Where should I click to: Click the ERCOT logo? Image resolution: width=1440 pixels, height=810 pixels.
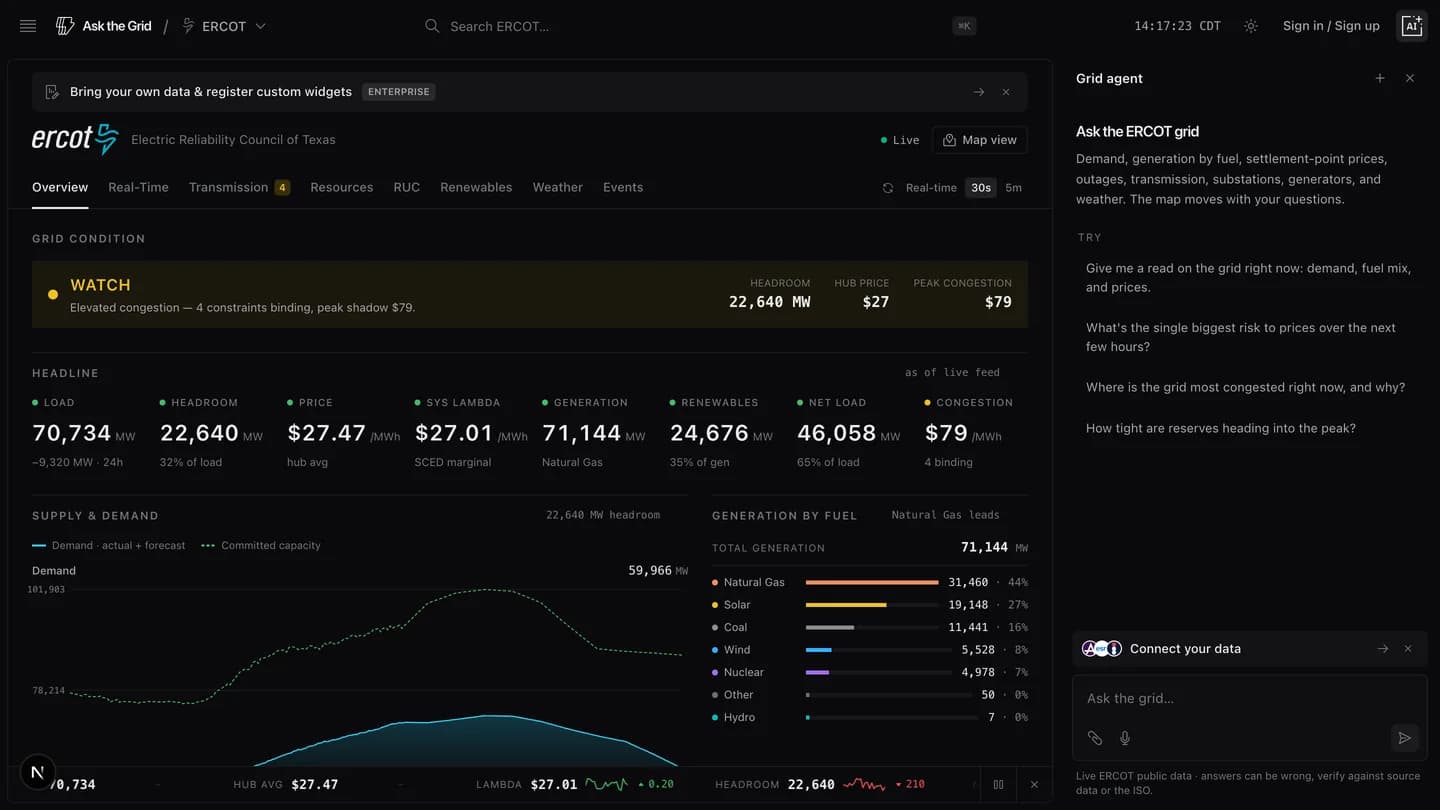tap(75, 139)
